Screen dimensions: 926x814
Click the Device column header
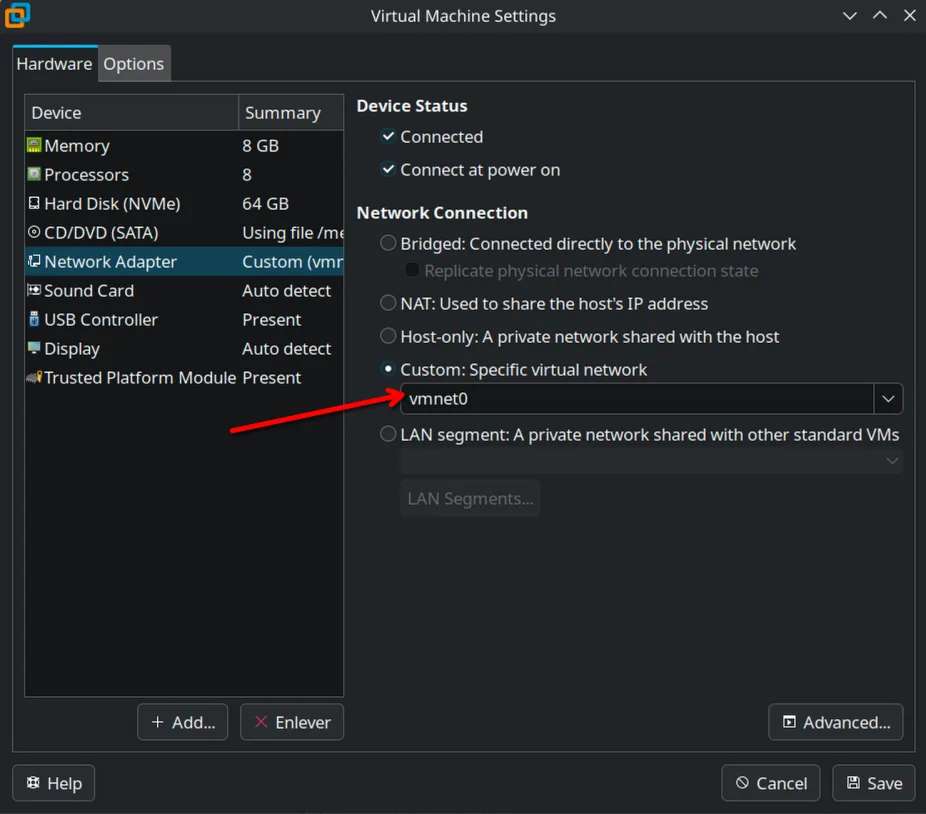tap(132, 112)
